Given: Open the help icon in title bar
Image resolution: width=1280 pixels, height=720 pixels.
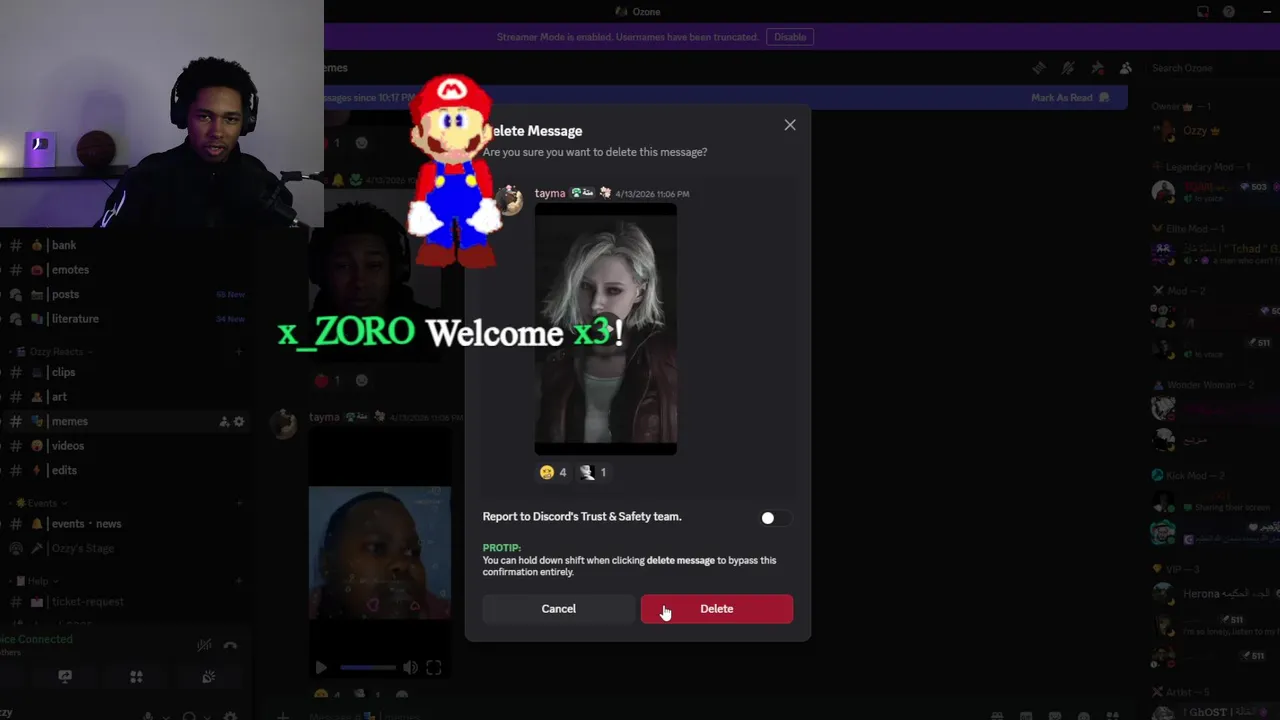Looking at the screenshot, I should coord(1229,12).
